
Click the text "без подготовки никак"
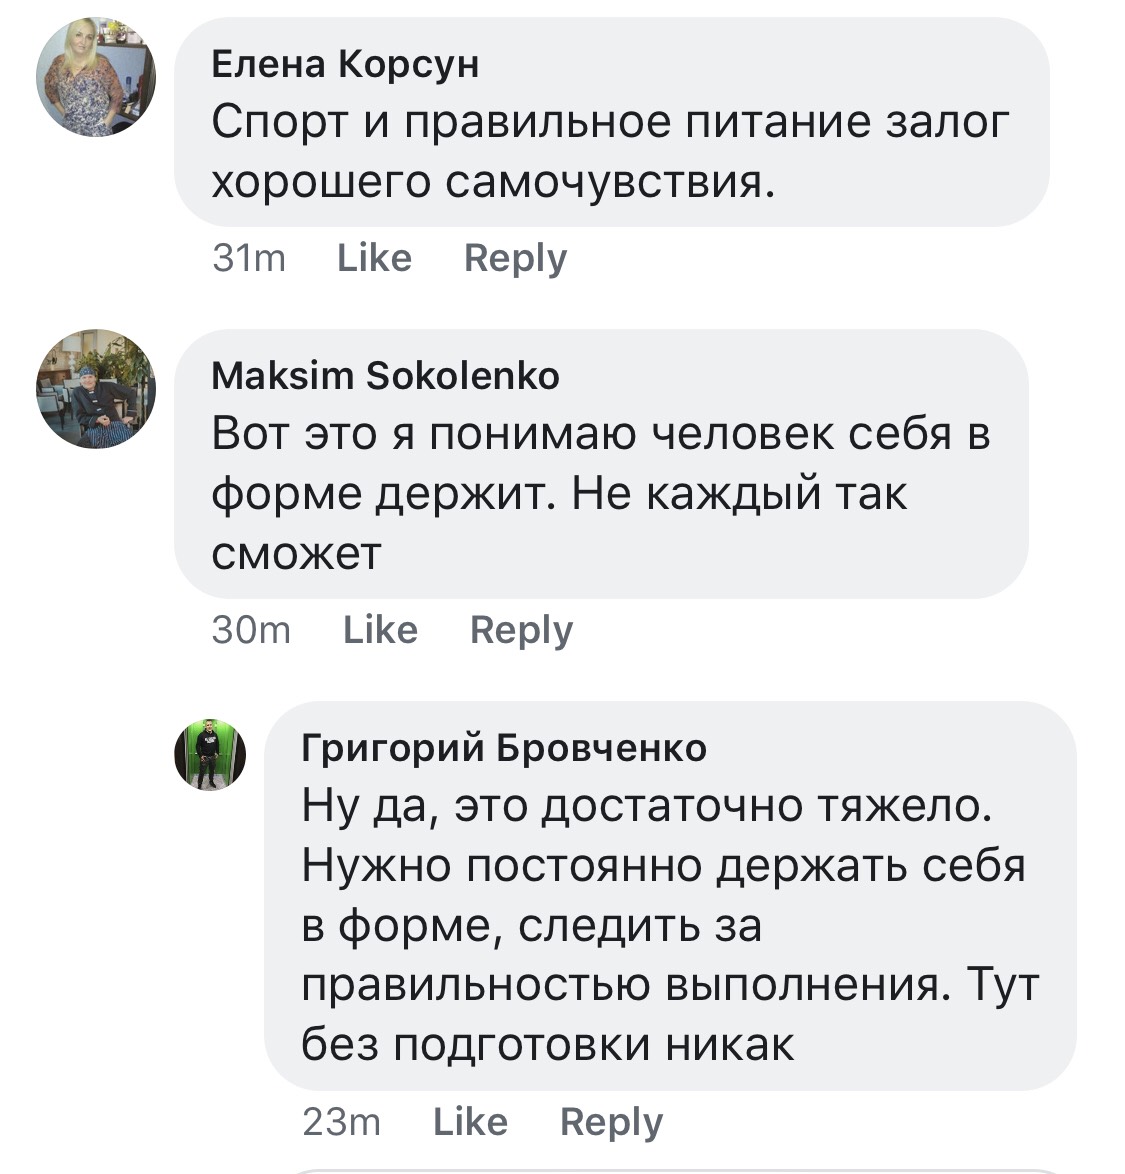point(548,1045)
